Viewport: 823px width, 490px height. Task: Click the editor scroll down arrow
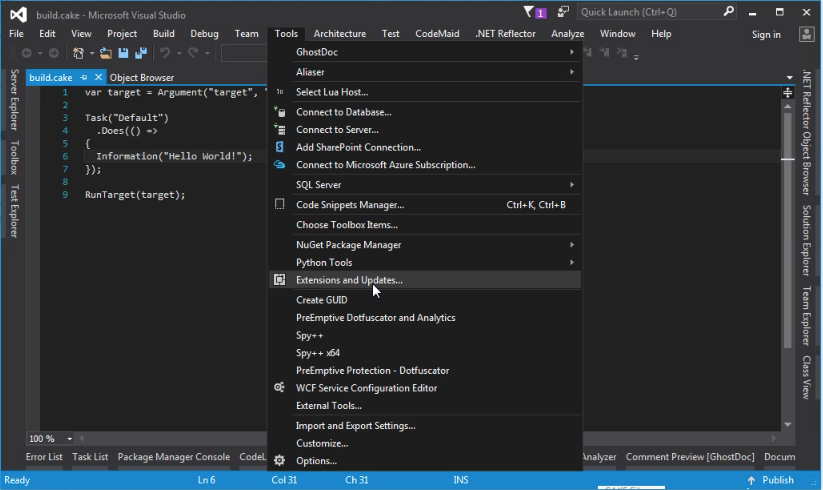click(x=788, y=424)
